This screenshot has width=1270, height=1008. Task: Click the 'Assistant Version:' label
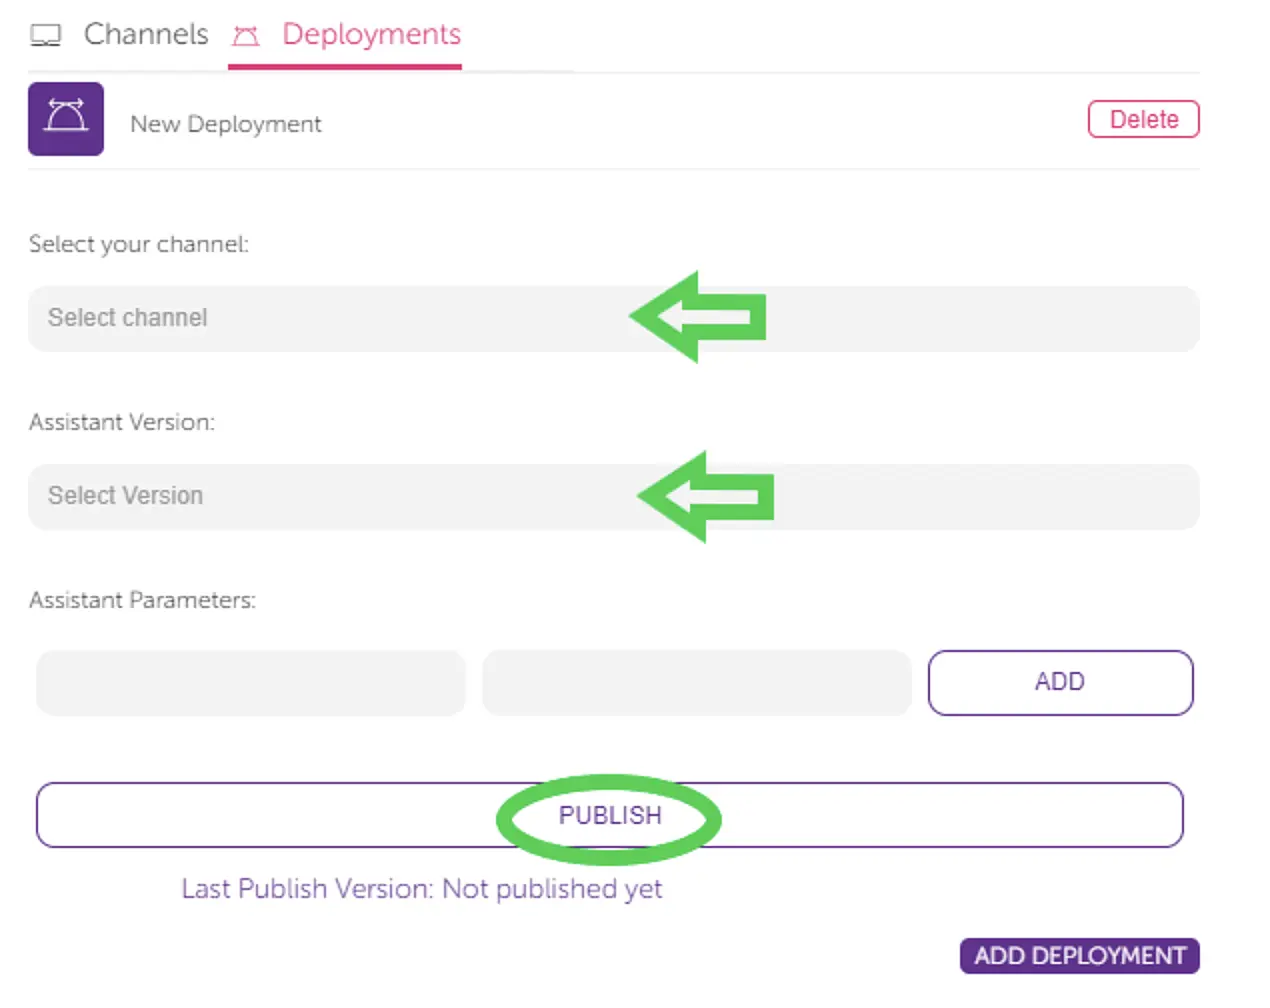122,422
